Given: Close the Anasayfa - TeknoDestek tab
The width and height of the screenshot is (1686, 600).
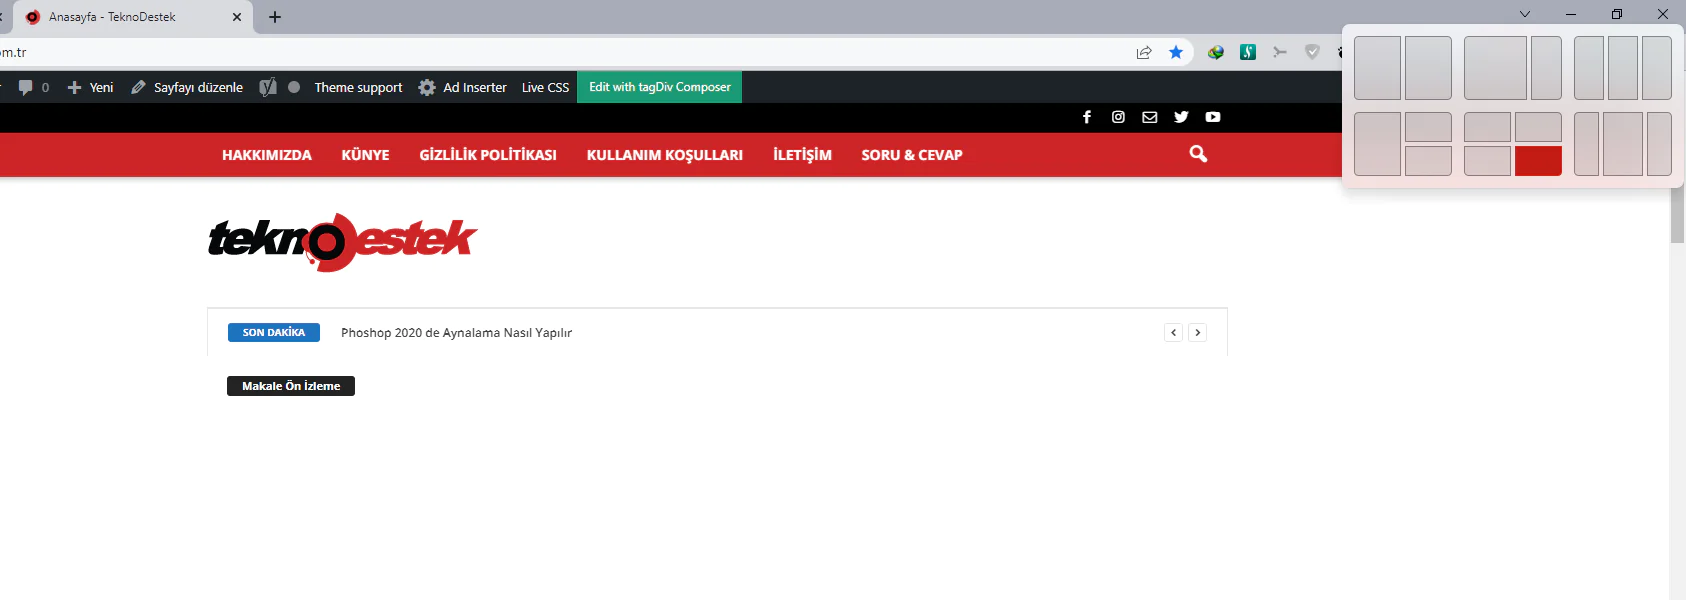Looking at the screenshot, I should pos(237,17).
